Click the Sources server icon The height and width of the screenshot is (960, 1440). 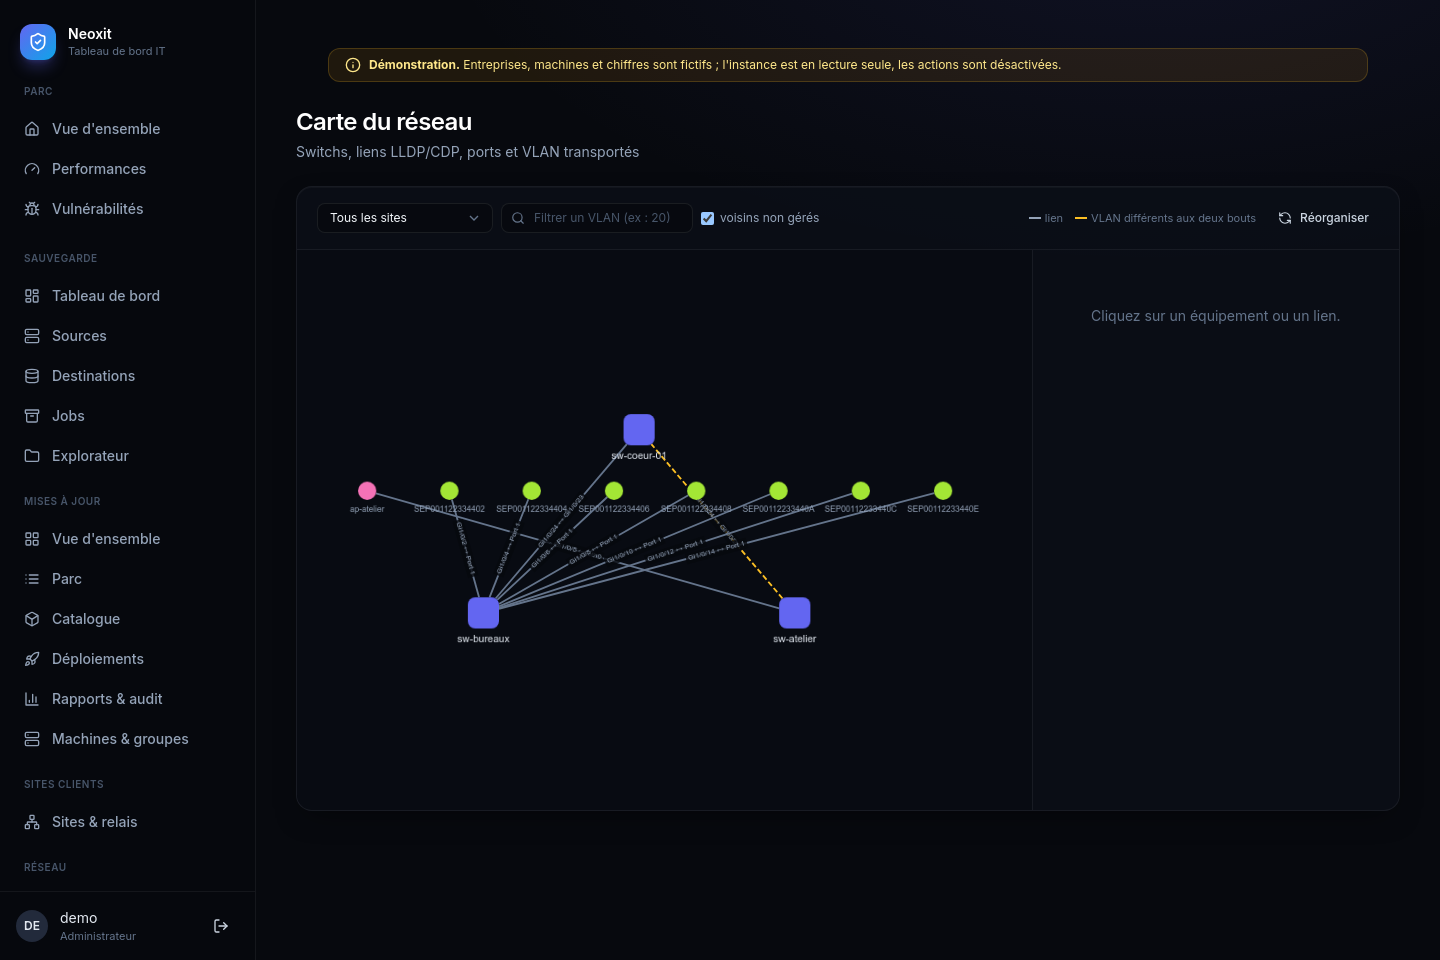(x=32, y=336)
